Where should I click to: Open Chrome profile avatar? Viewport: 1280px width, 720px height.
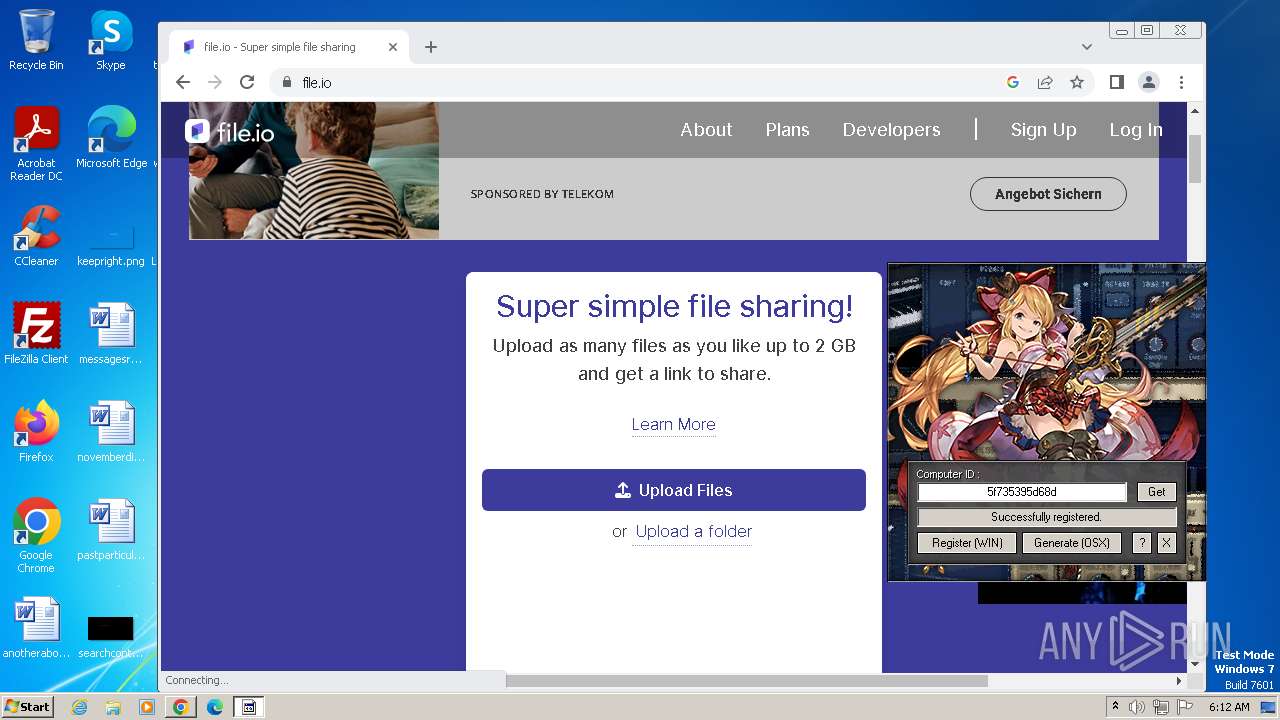[x=1149, y=83]
